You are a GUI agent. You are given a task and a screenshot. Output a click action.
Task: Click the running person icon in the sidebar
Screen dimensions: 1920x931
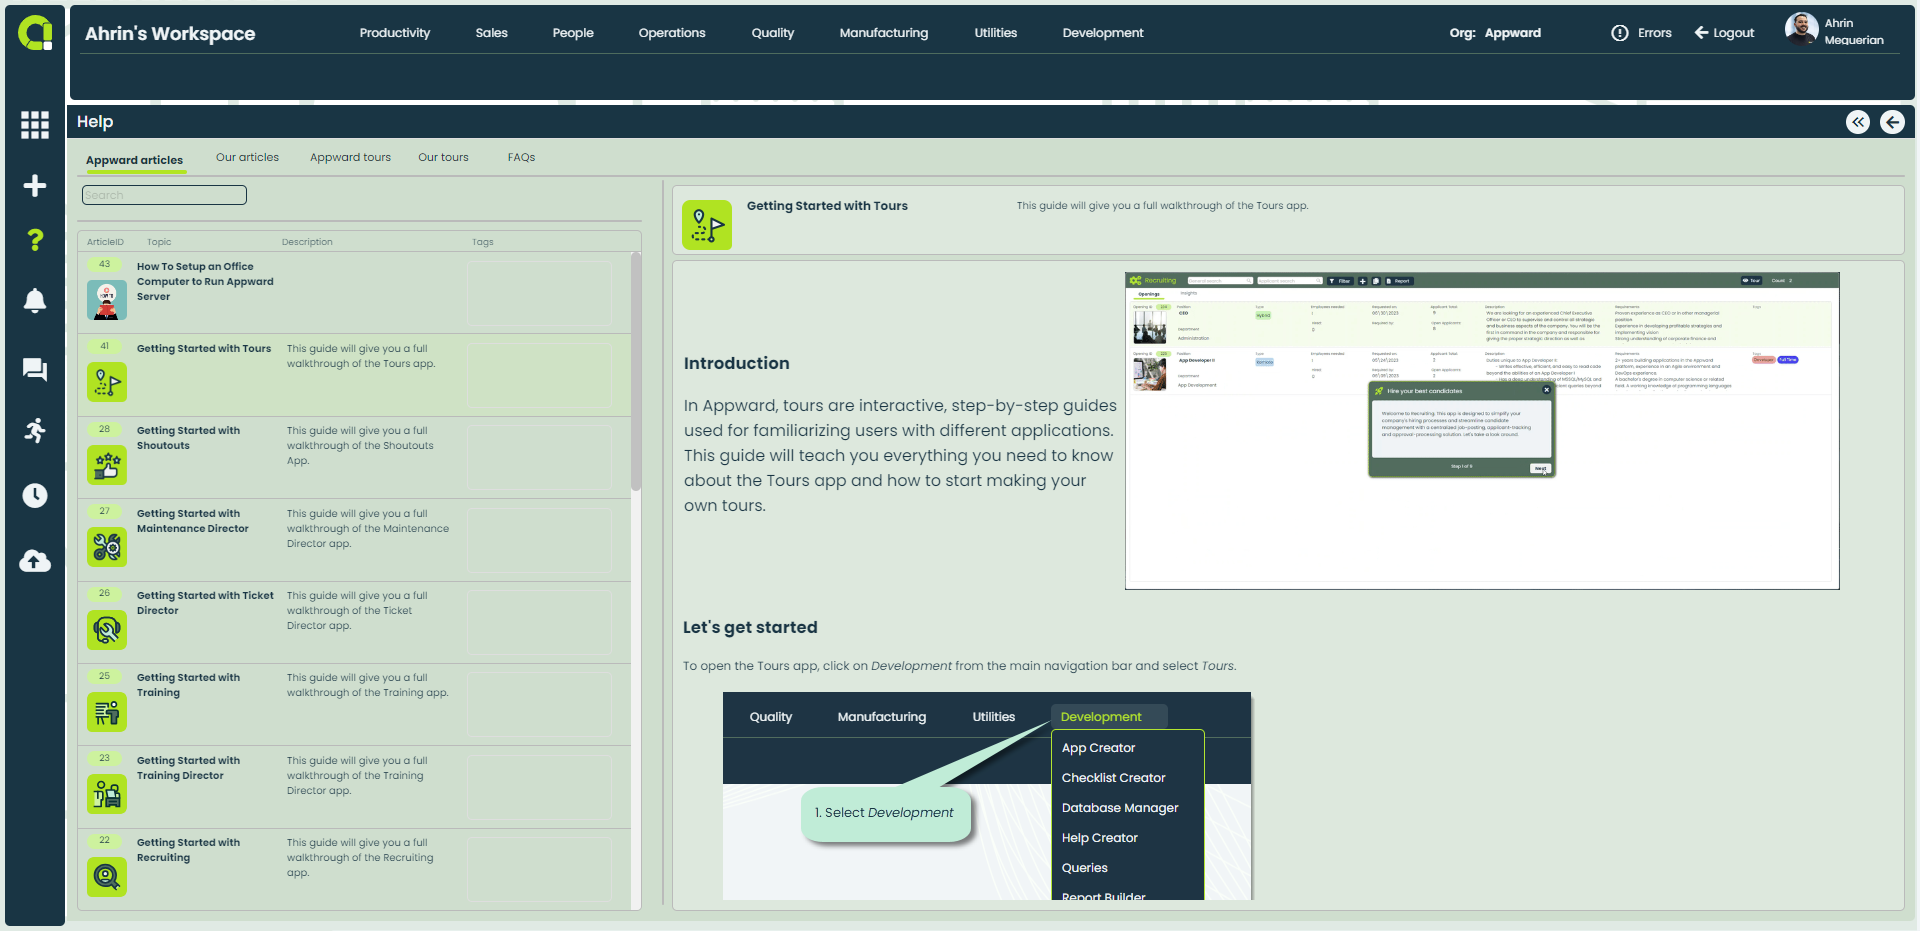click(35, 431)
